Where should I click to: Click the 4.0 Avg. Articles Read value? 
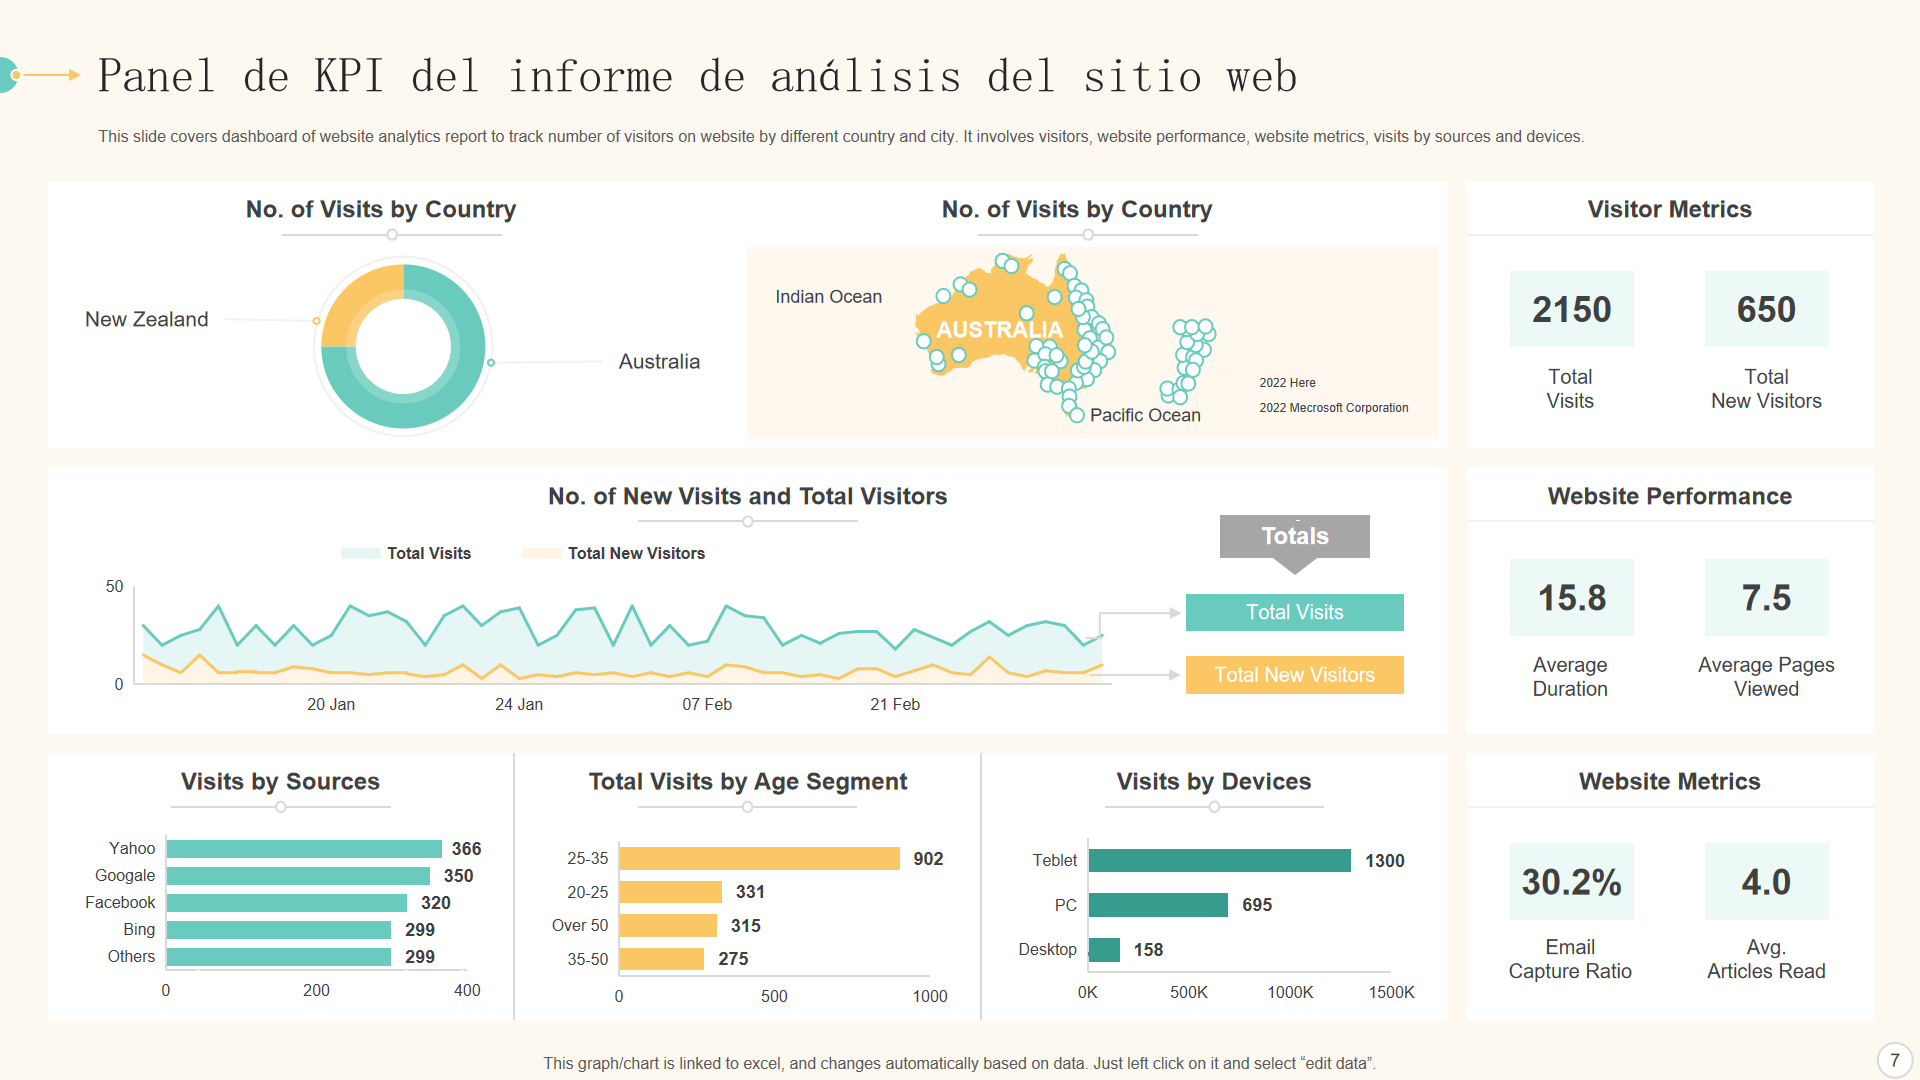click(x=1766, y=881)
